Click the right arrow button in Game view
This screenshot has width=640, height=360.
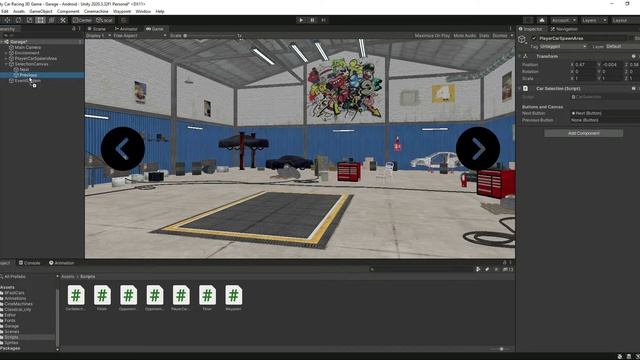(478, 149)
